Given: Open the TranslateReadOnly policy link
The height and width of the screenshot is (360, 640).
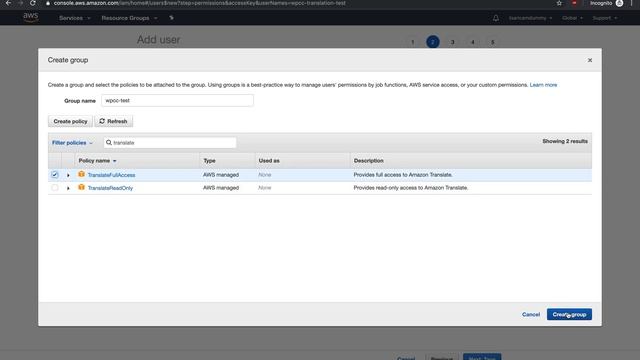Looking at the screenshot, I should click(110, 188).
